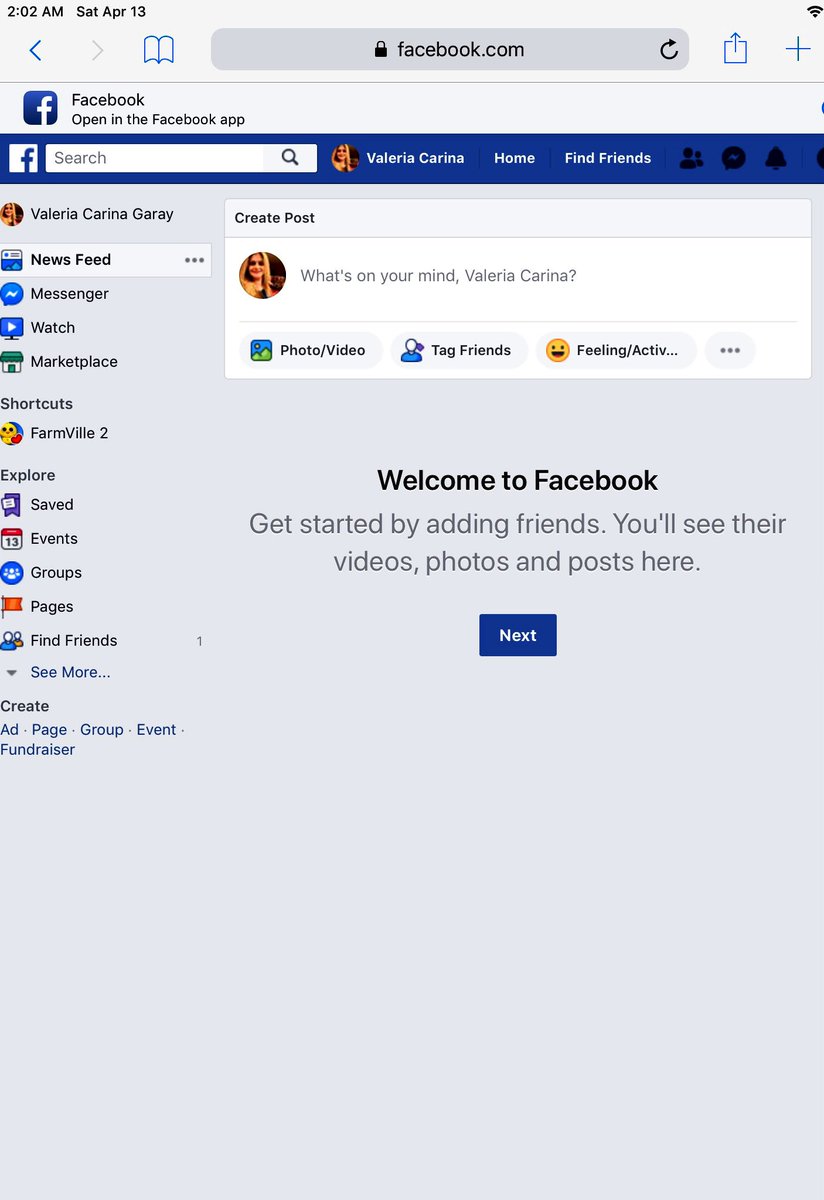Viewport: 824px width, 1200px height.
Task: Click the Facebook logo in navbar
Action: 23,158
